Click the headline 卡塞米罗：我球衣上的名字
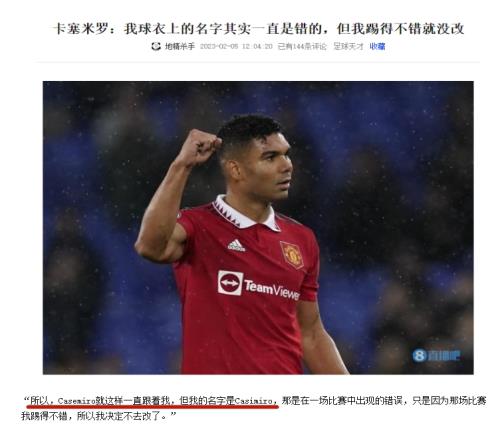 [x=258, y=29]
